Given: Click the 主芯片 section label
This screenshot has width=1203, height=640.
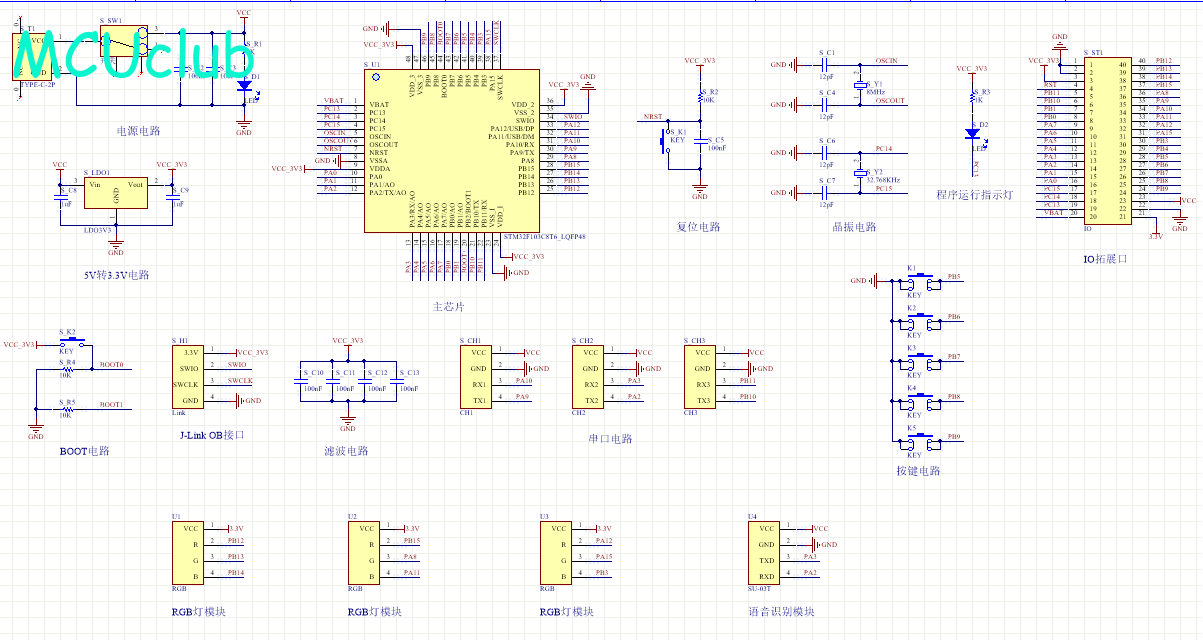Looking at the screenshot, I should click(x=448, y=306).
